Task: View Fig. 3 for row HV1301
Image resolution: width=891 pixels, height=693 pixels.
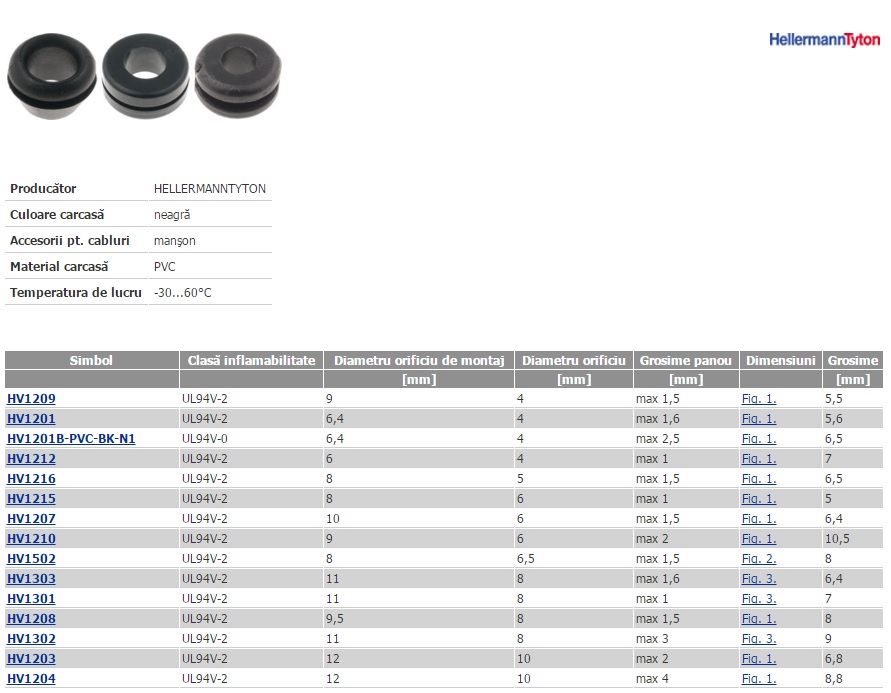Action: tap(759, 599)
